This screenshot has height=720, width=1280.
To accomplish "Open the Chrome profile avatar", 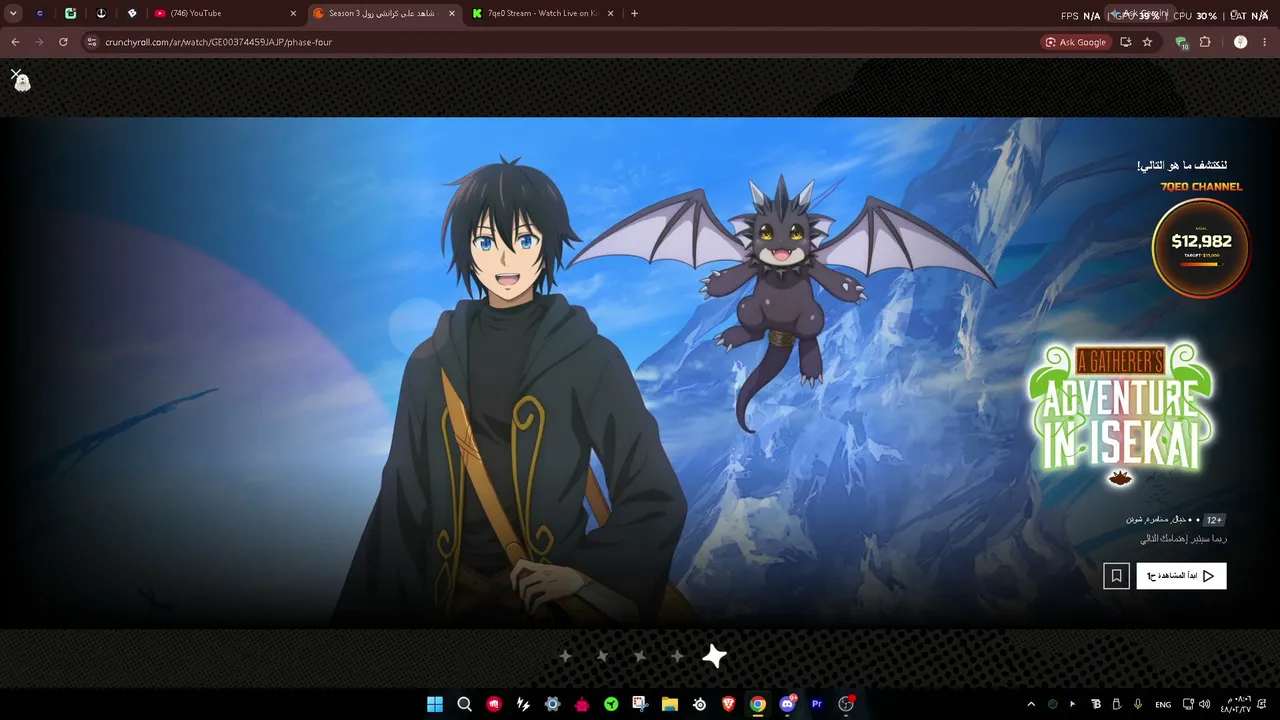I will coord(1240,42).
